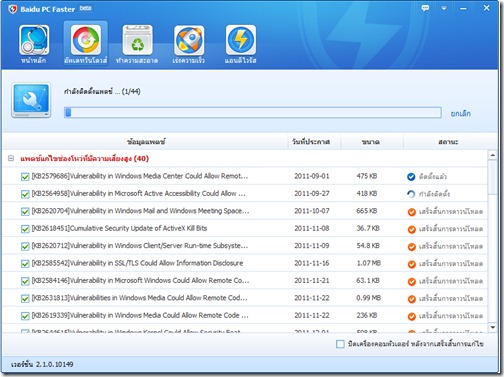Sort by the สถานะ status column header

pos(448,142)
